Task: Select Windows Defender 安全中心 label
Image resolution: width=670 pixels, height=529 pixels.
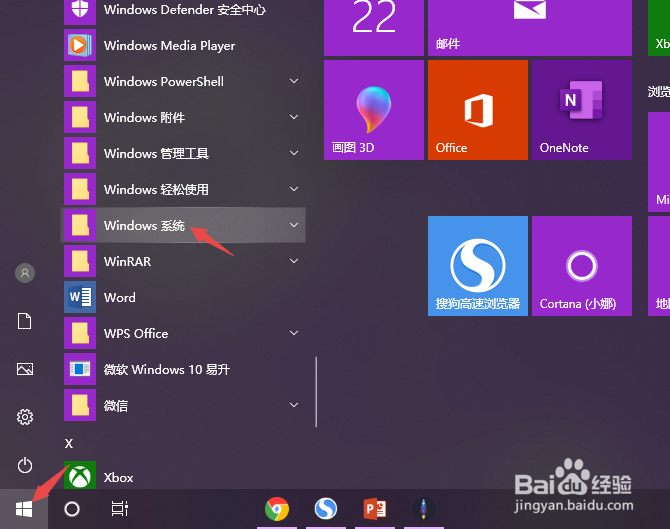Action: tap(185, 9)
